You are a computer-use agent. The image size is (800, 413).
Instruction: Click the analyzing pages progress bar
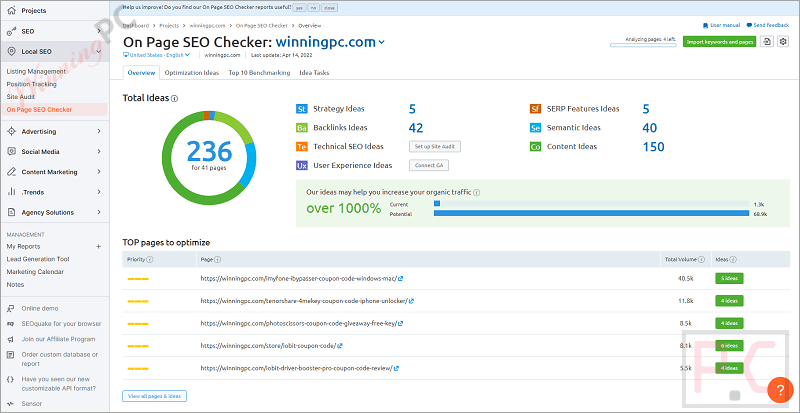coord(645,45)
